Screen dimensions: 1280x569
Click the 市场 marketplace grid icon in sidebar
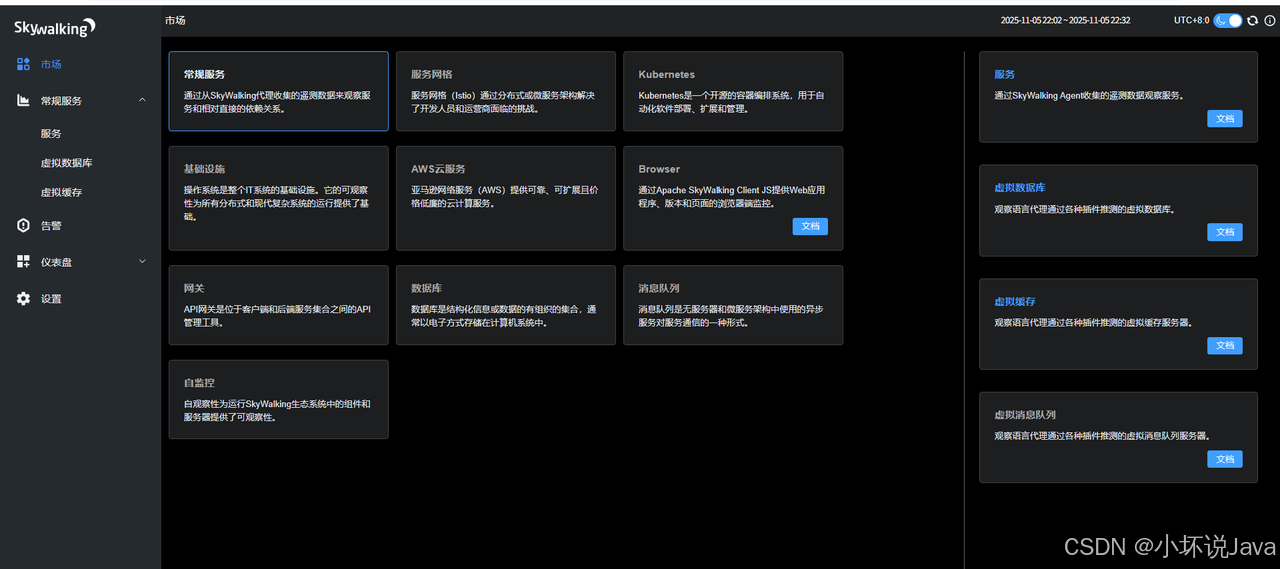click(24, 64)
